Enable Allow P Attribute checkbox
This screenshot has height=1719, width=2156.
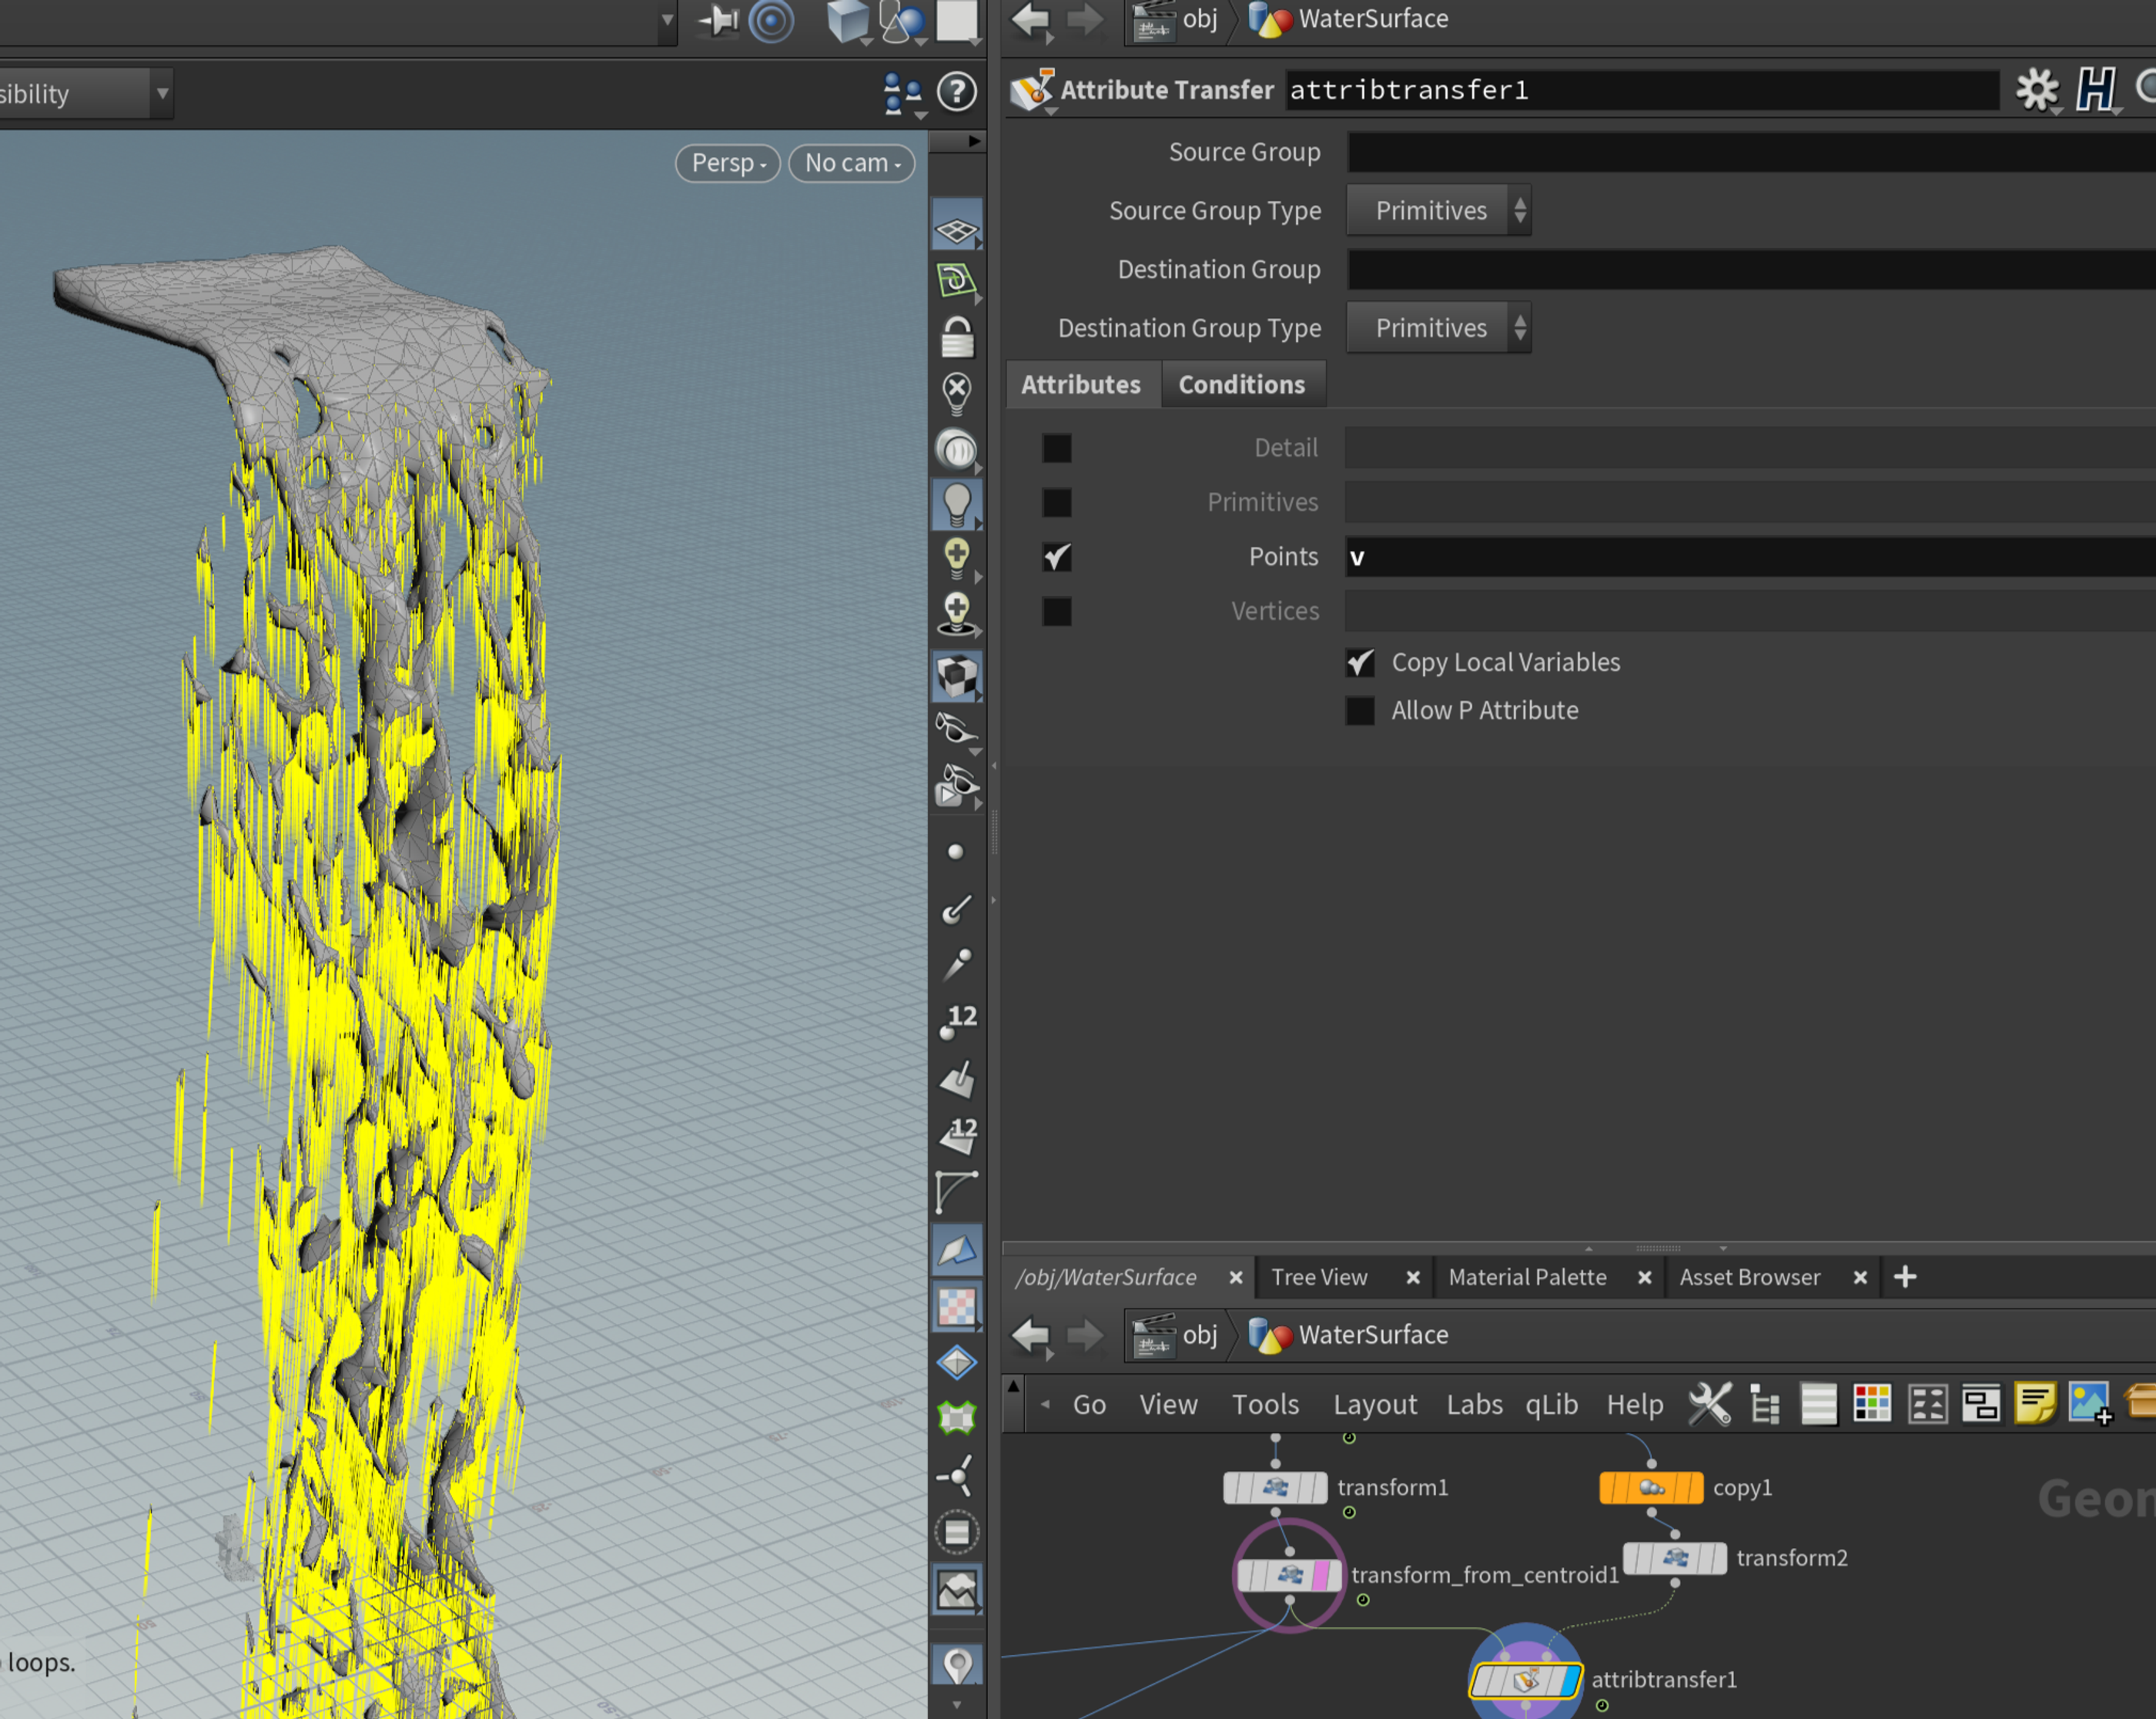pos(1360,711)
